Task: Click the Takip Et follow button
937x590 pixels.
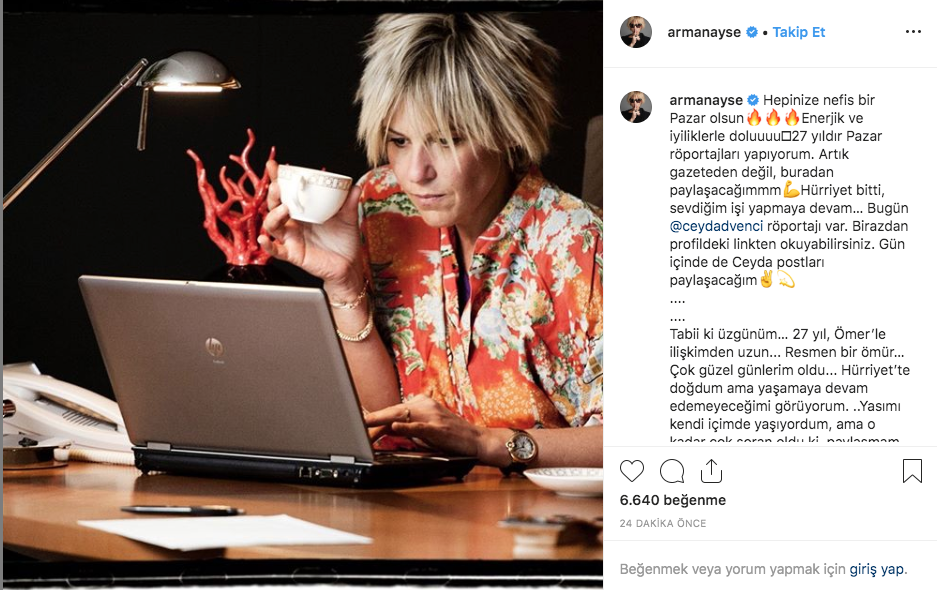Action: coord(798,32)
